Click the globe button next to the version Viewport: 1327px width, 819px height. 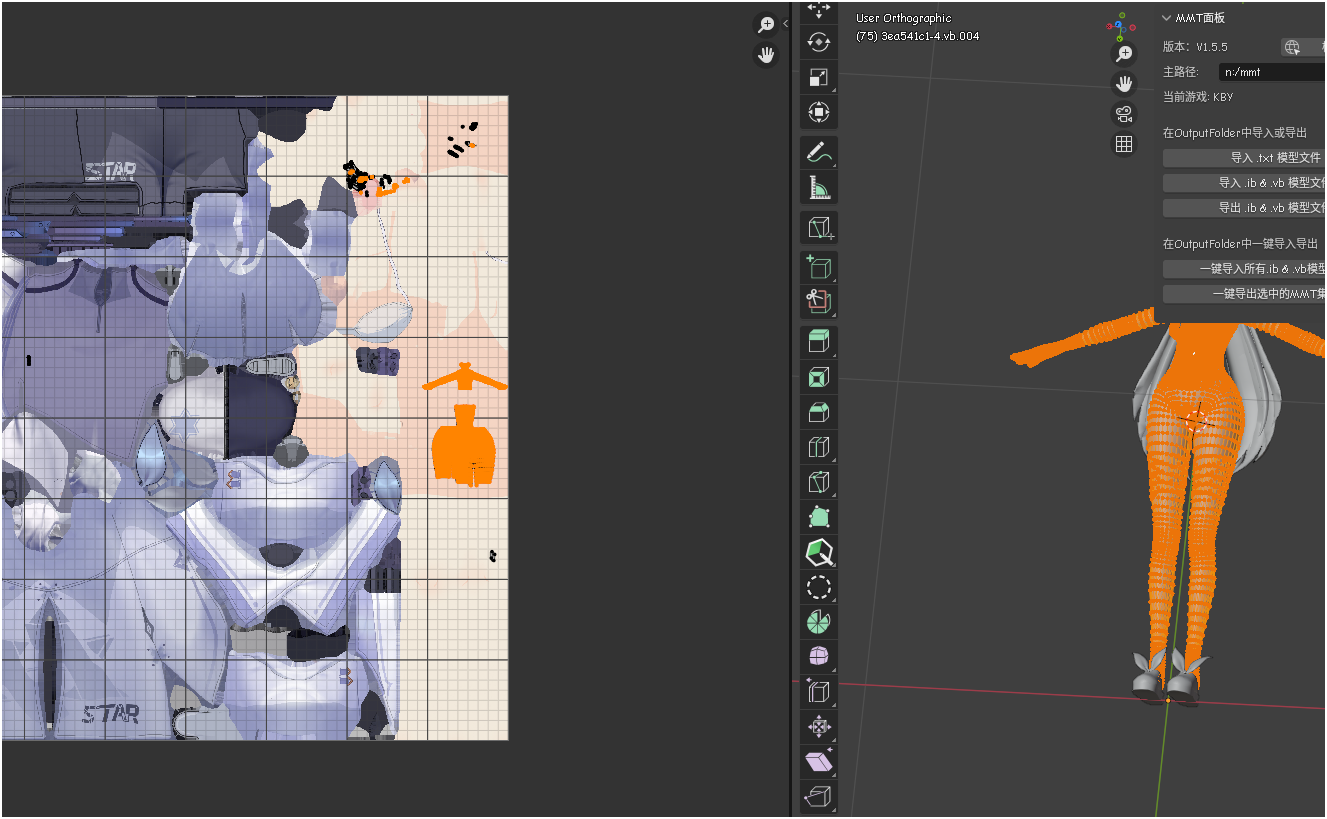coord(1292,47)
